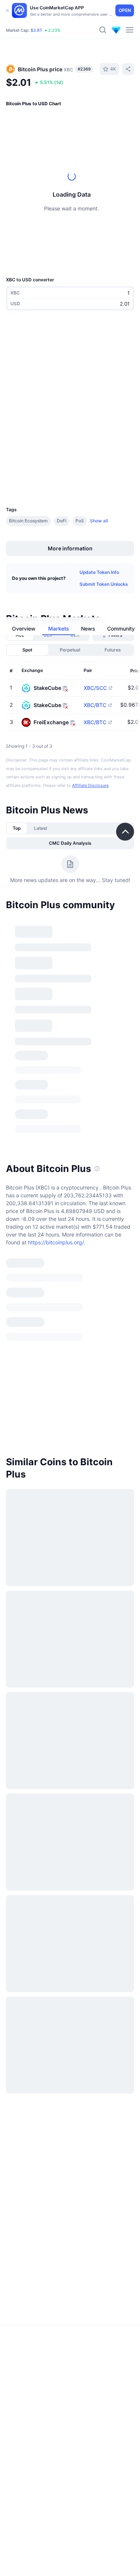Viewport: 140px width, 2576px height.
Task: Open the CoinMarketCap app via OPEN button
Action: [125, 10]
